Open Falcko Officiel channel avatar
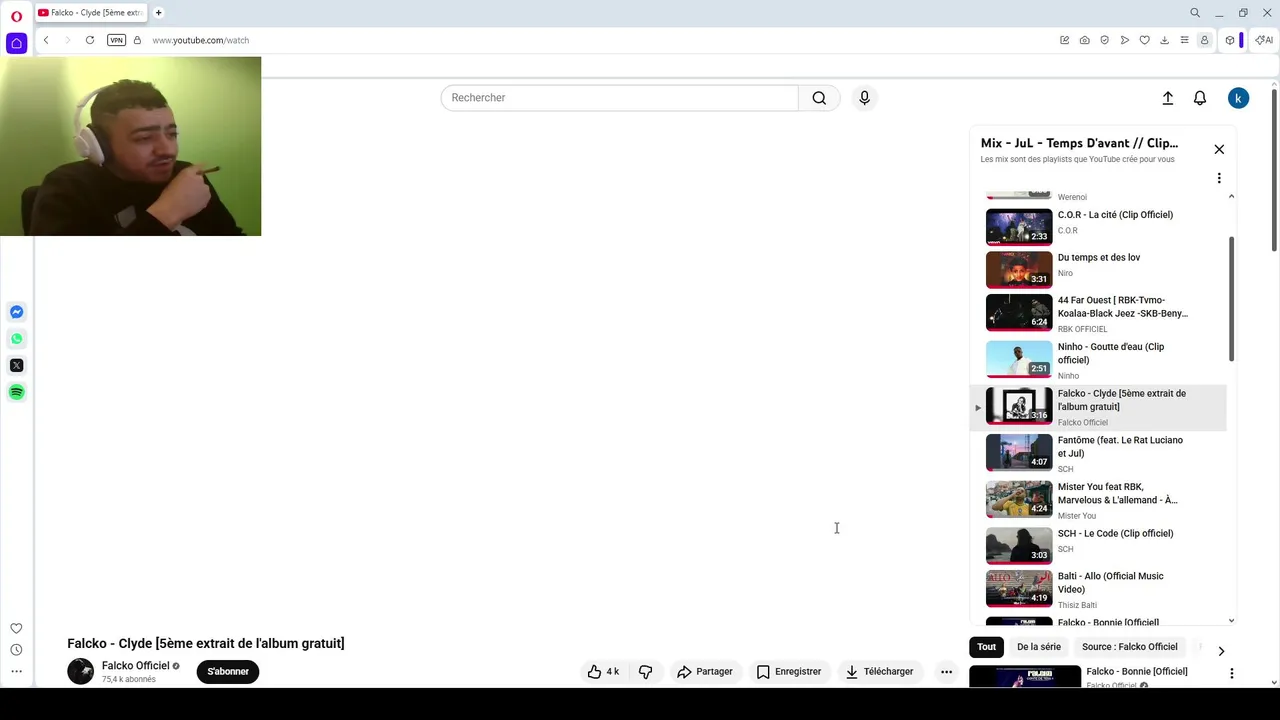The image size is (1280, 720). 80,672
